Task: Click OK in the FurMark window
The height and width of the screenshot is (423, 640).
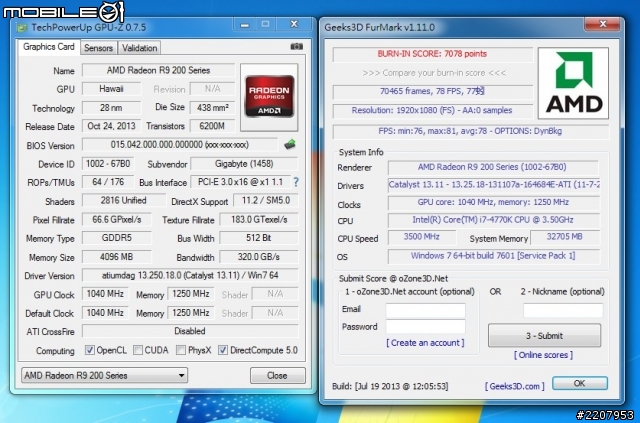Action: point(580,383)
